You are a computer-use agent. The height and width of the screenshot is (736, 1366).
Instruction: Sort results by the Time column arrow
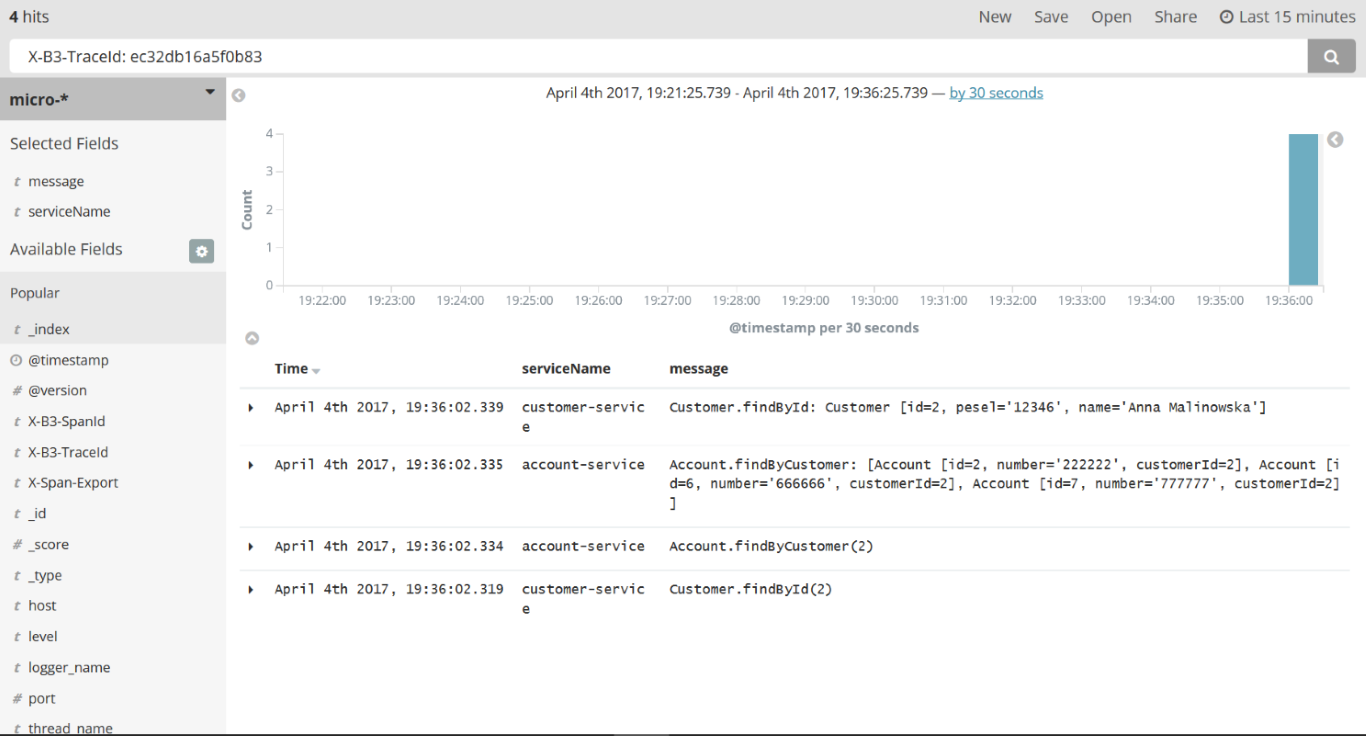(x=316, y=371)
